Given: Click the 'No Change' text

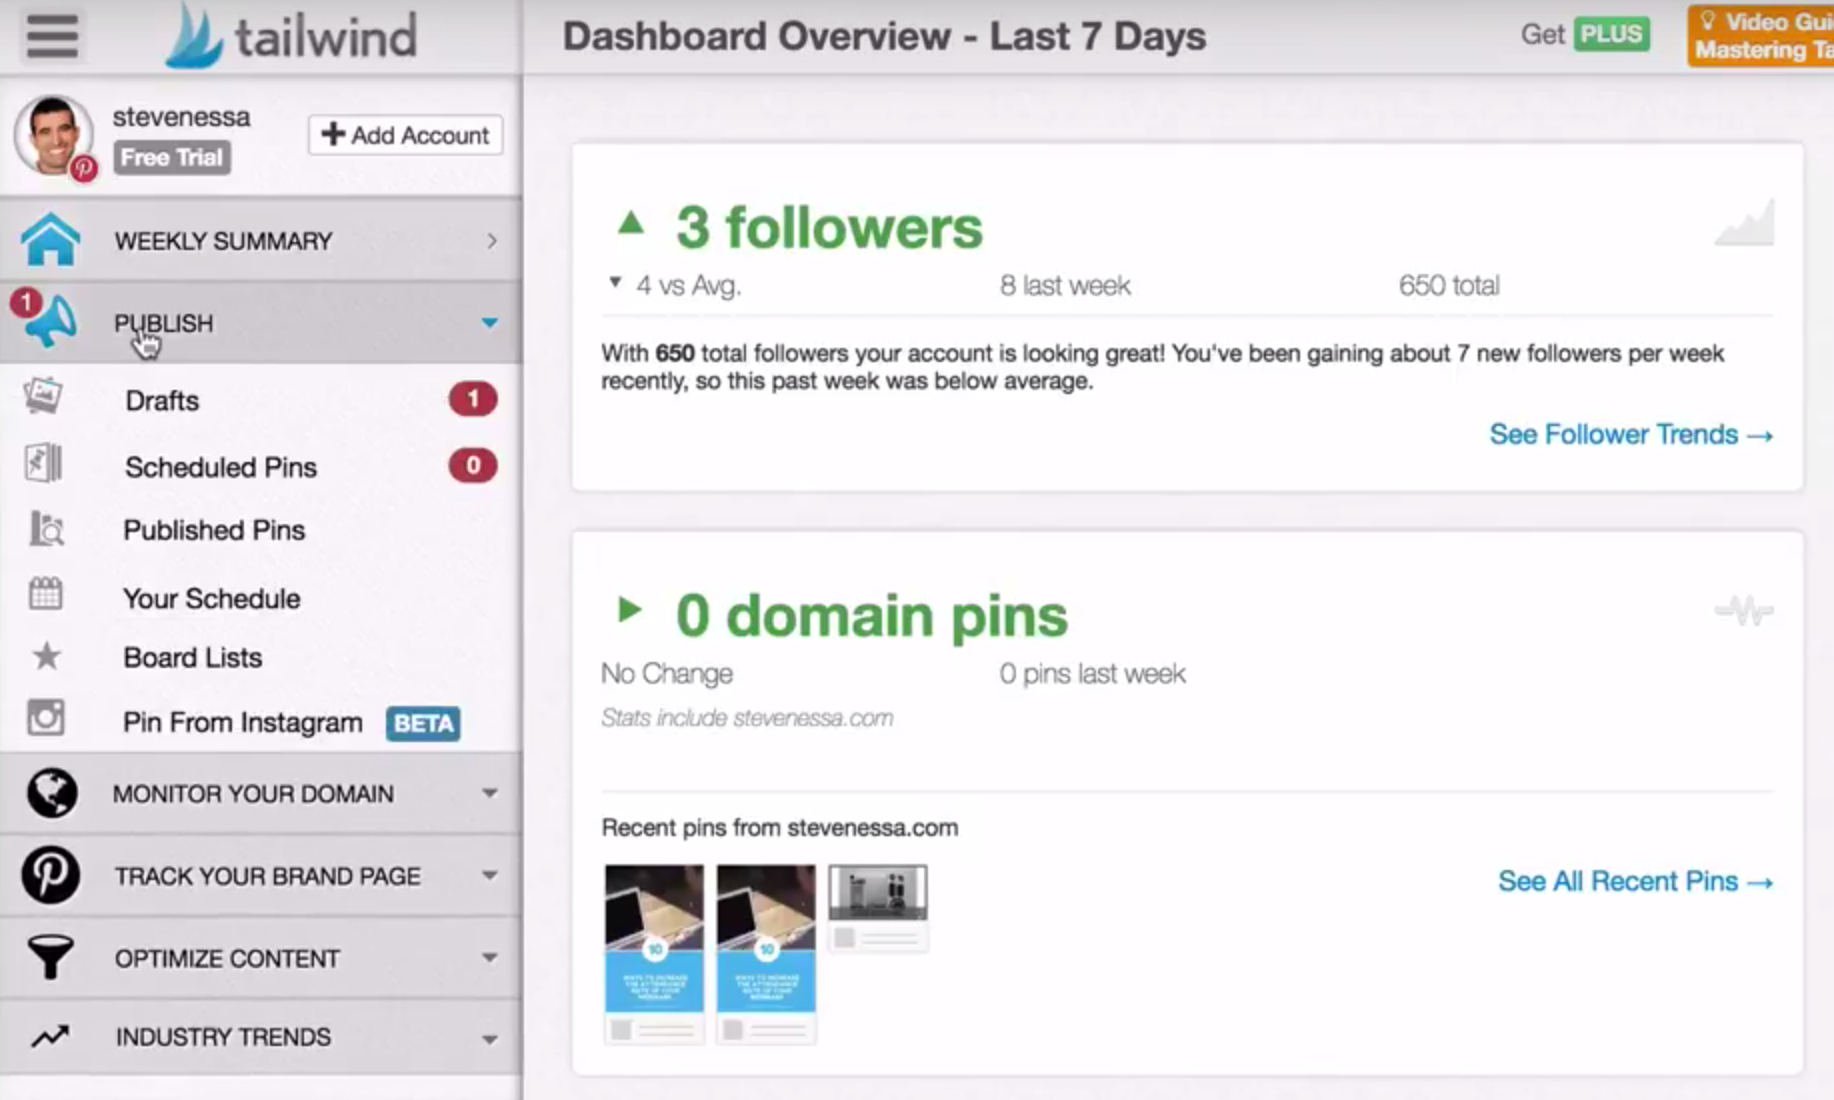Looking at the screenshot, I should [667, 673].
